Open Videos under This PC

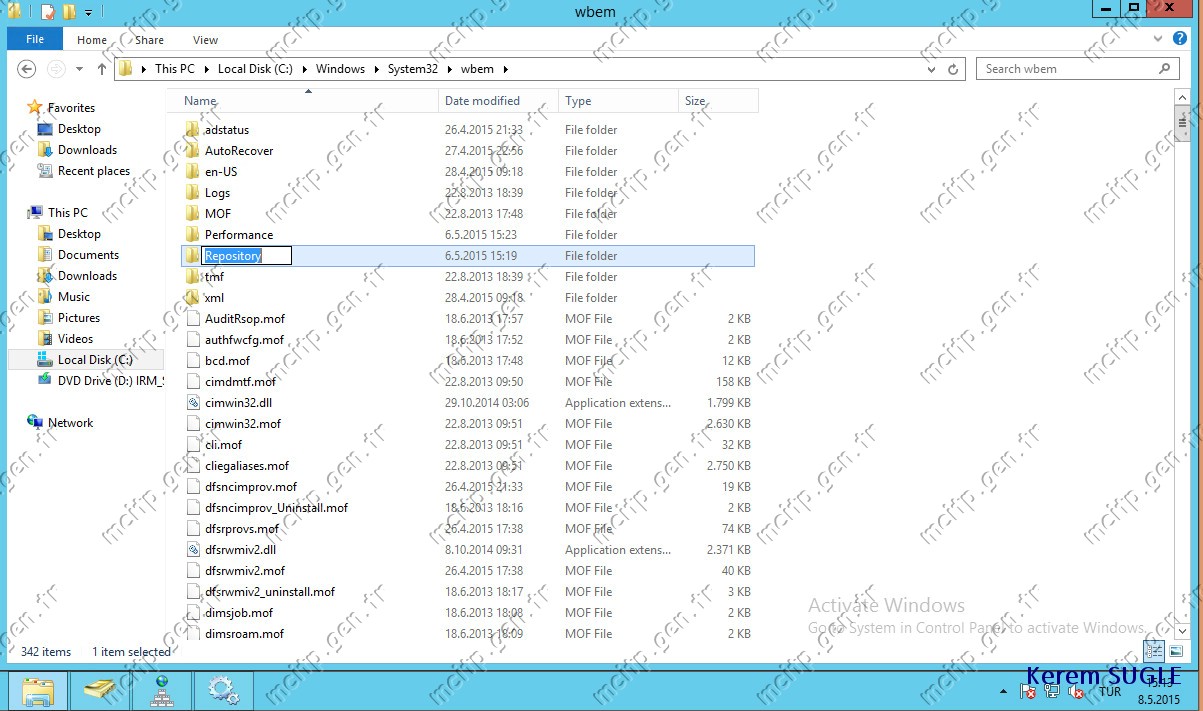pyautogui.click(x=75, y=339)
